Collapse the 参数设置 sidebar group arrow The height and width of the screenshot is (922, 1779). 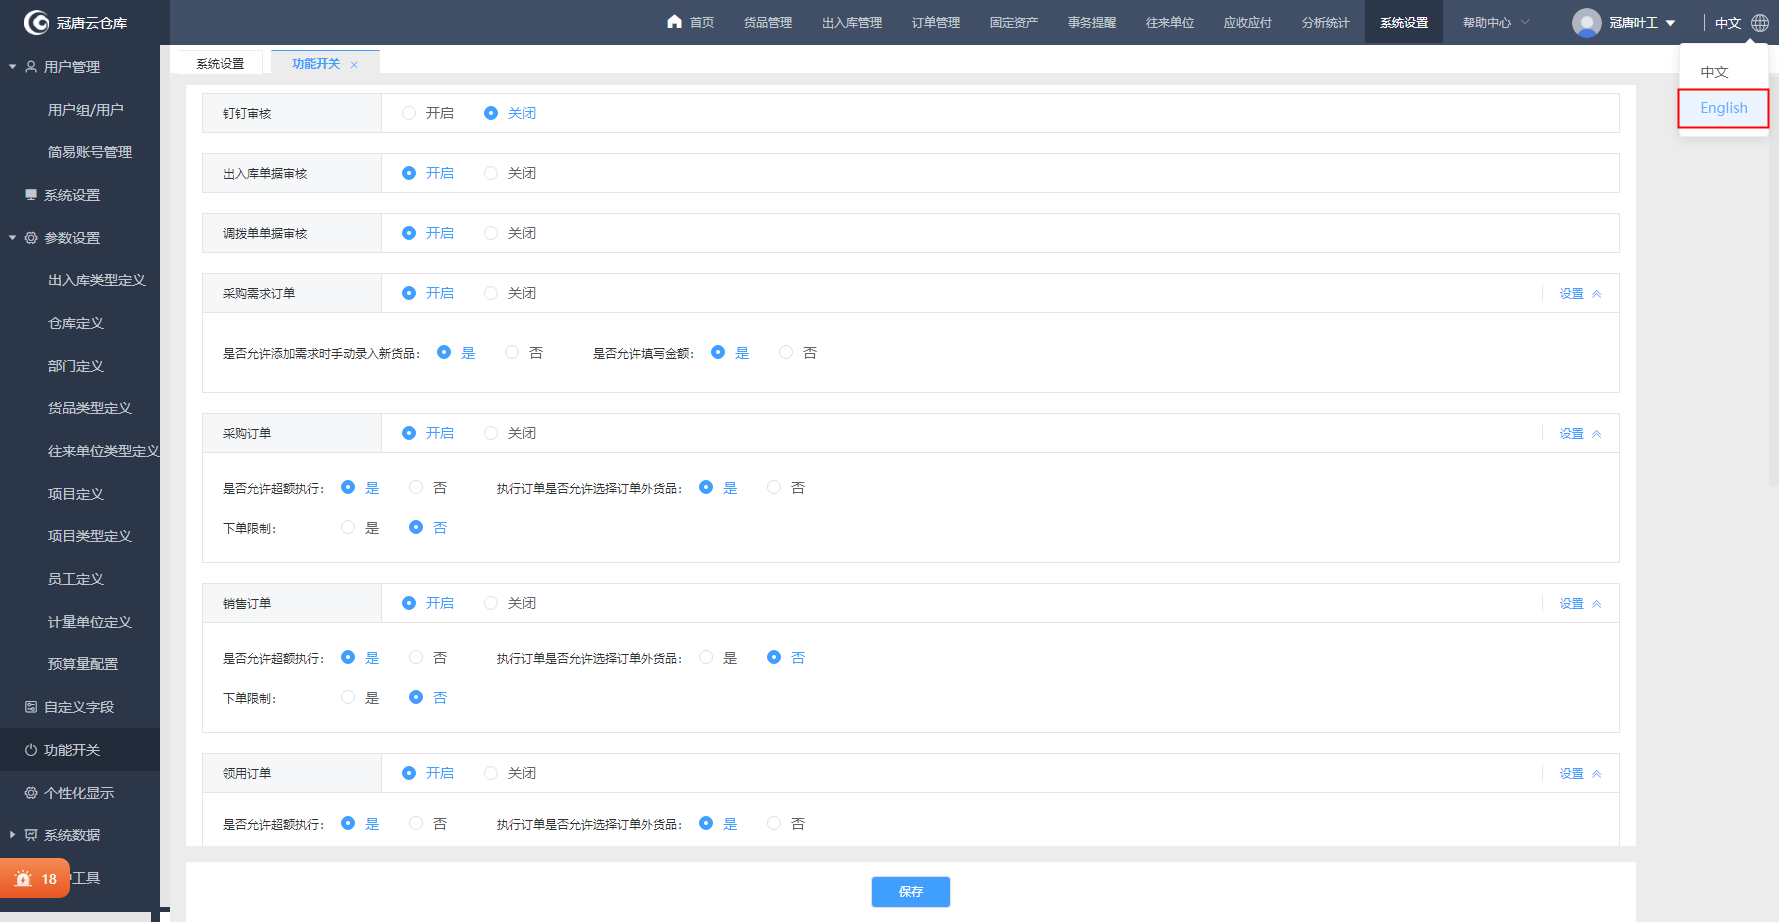click(12, 238)
